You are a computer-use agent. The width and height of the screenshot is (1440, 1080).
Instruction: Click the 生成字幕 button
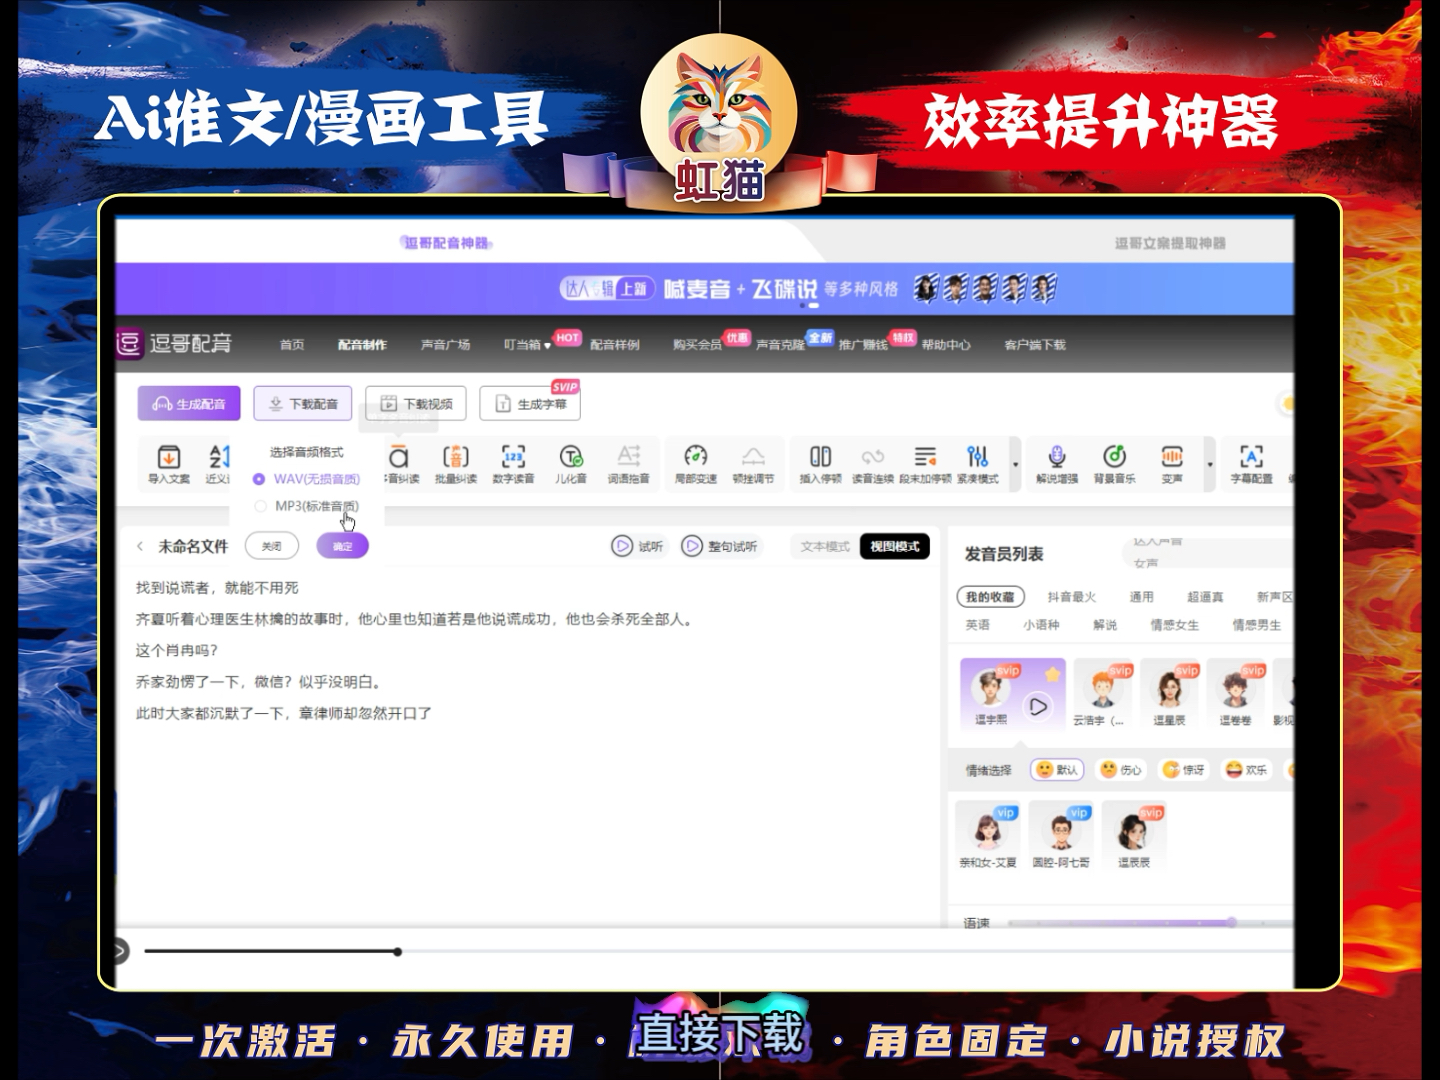tap(530, 404)
